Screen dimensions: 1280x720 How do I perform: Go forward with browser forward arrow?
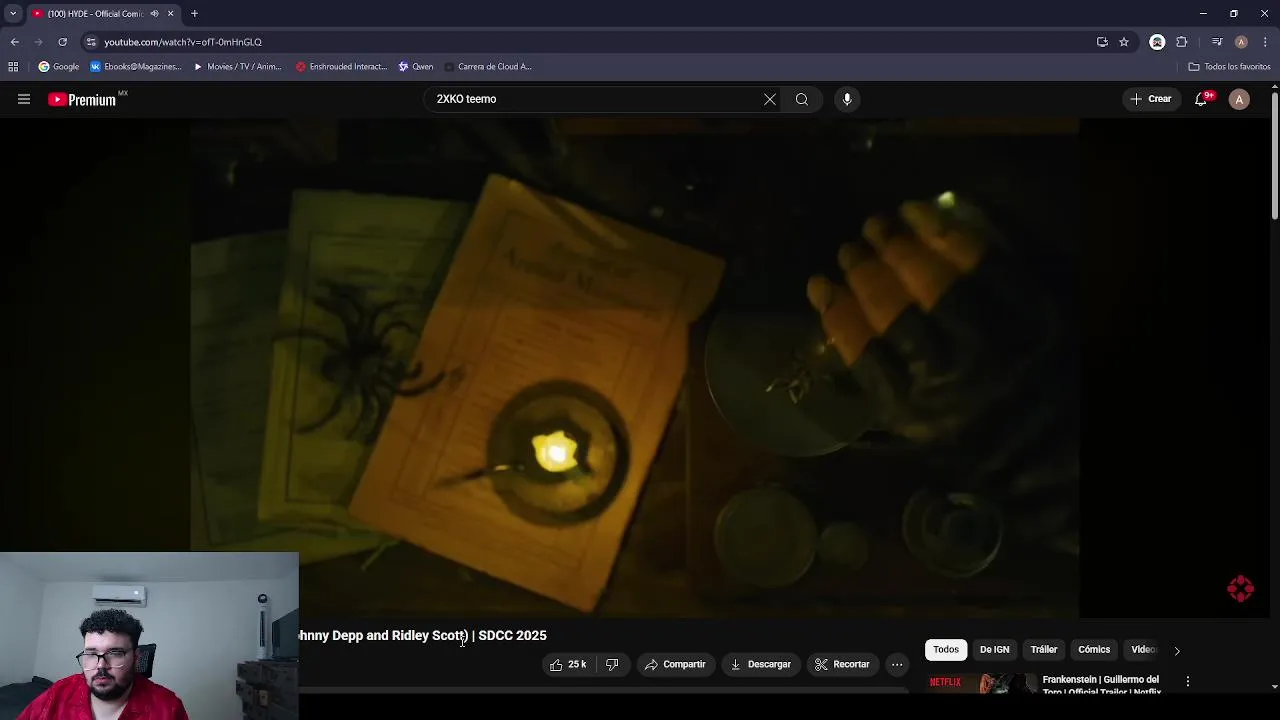click(38, 42)
